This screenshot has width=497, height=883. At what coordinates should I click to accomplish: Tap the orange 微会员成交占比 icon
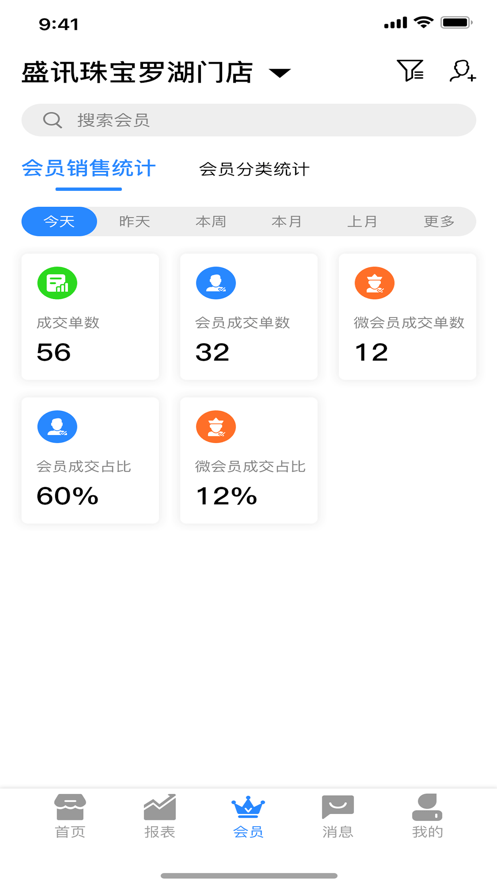(x=216, y=427)
